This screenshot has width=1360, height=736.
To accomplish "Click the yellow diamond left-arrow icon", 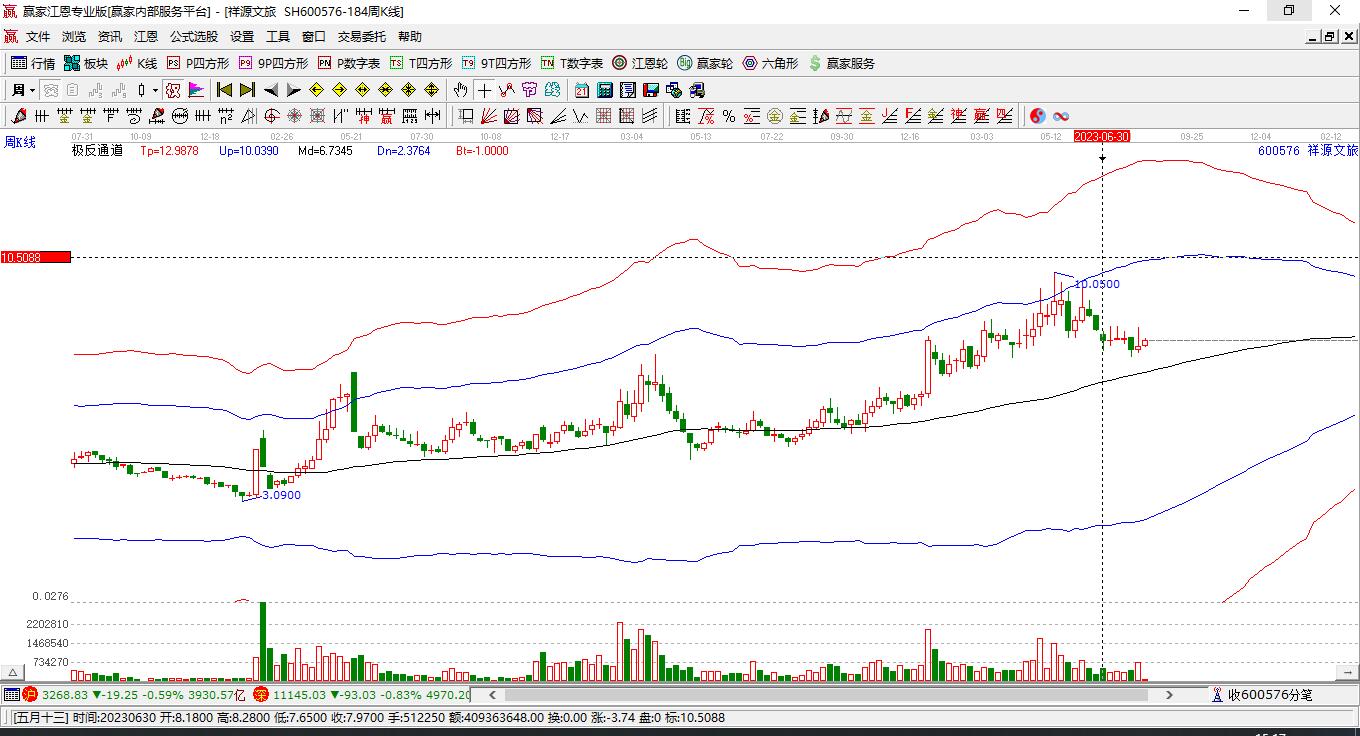I will (317, 90).
